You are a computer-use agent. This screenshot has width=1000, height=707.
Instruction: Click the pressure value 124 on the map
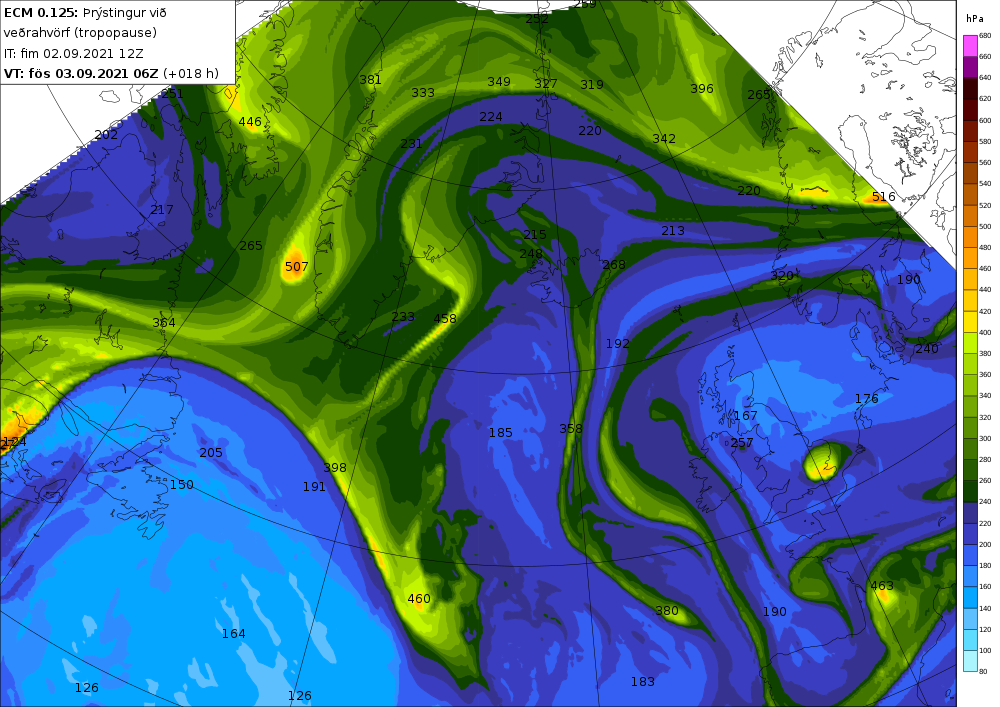coord(14,442)
